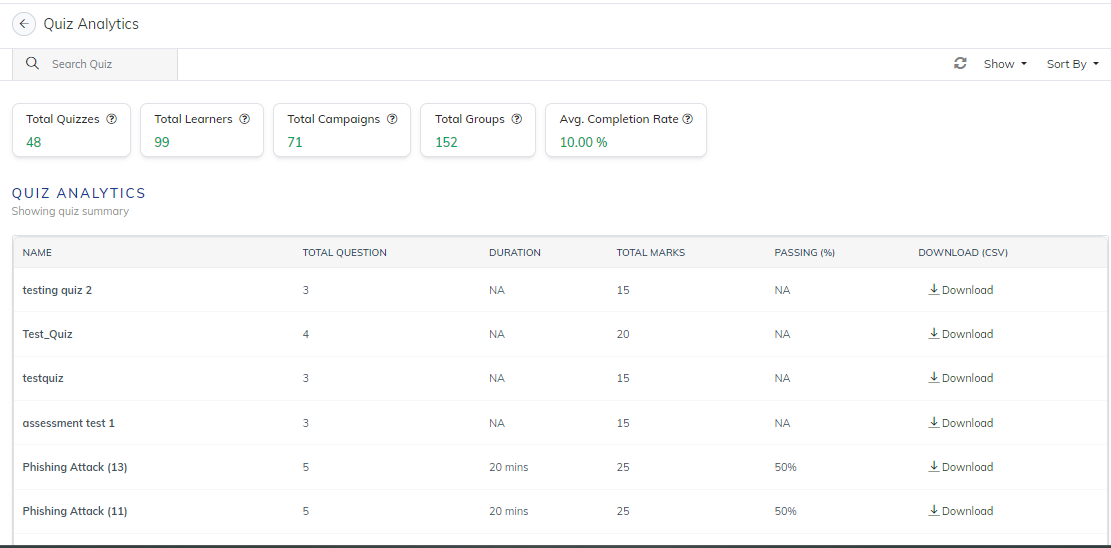Select the assessment test 1 quiz name
The height and width of the screenshot is (548, 1111).
pos(69,423)
